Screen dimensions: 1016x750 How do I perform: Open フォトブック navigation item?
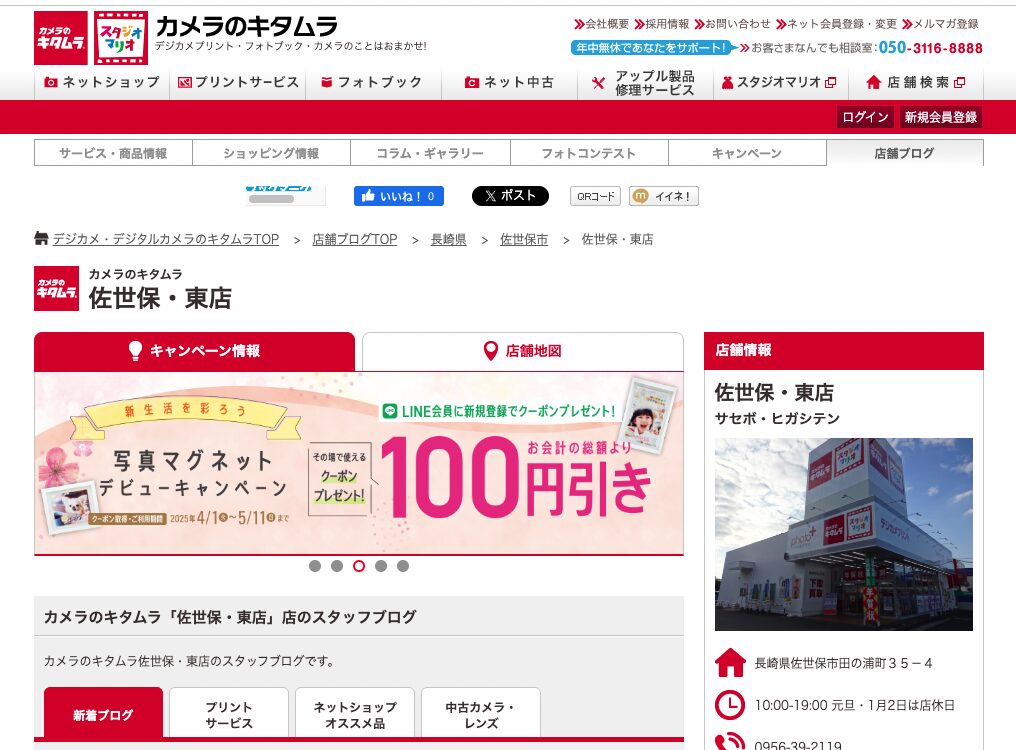[373, 82]
